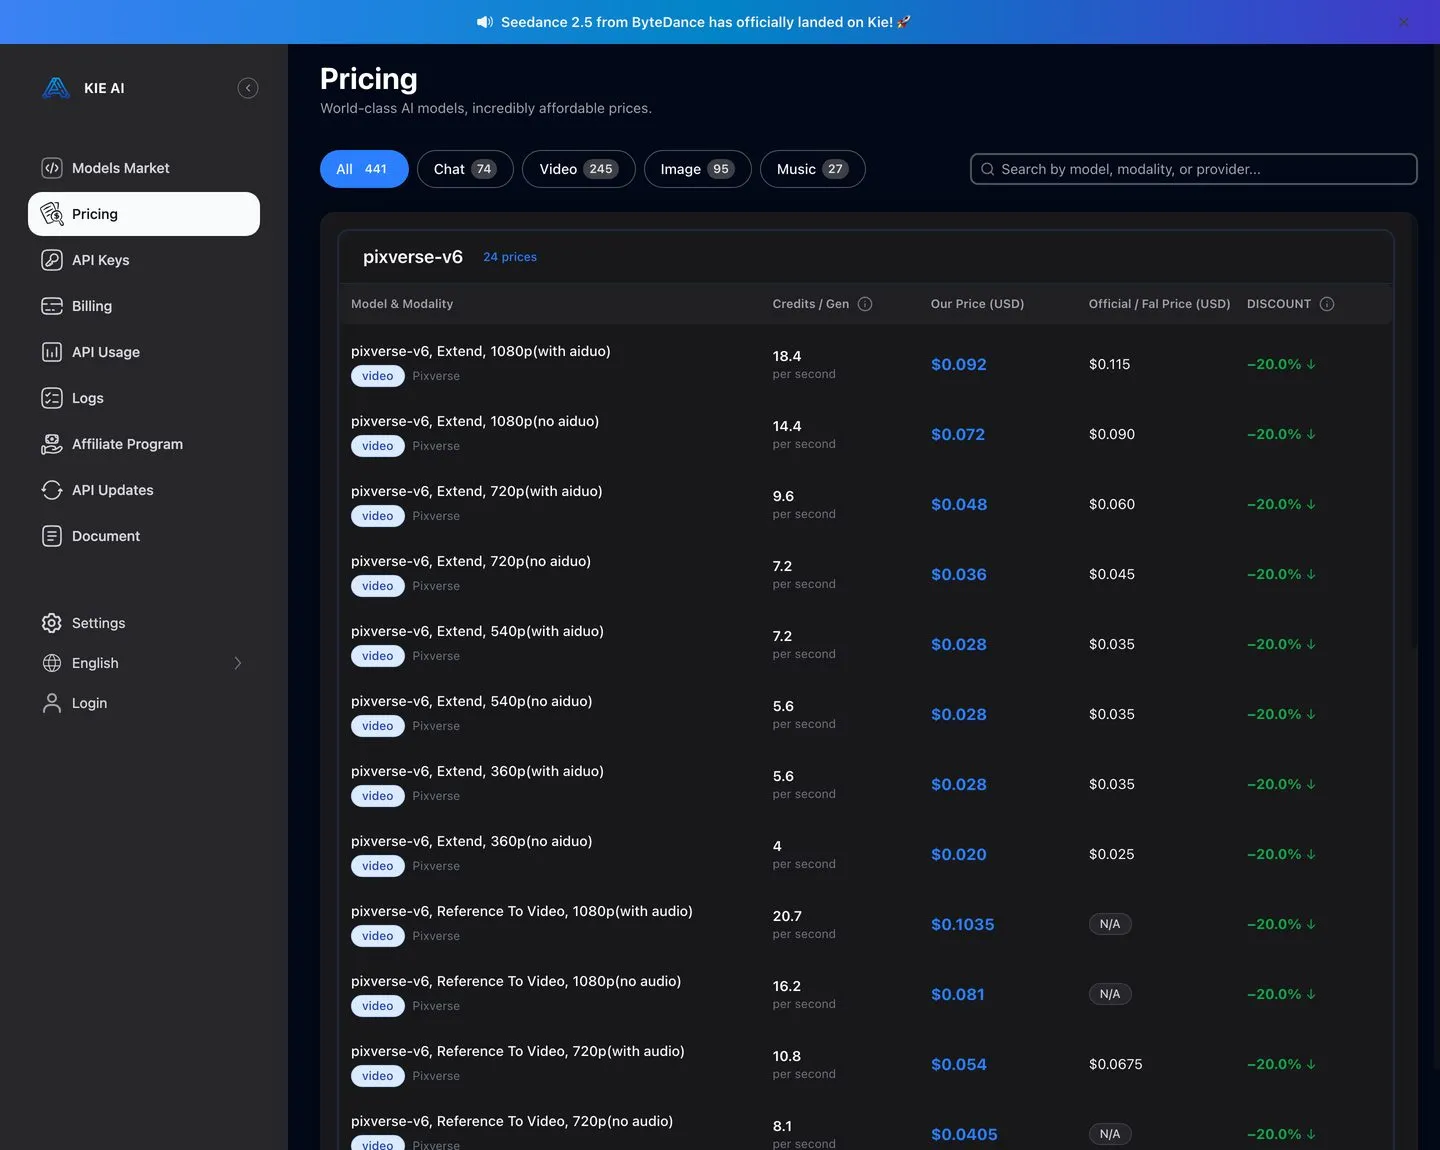1440x1150 pixels.
Task: Click video tag on Extend 1080p(with aiduo) row
Action: [x=378, y=376]
